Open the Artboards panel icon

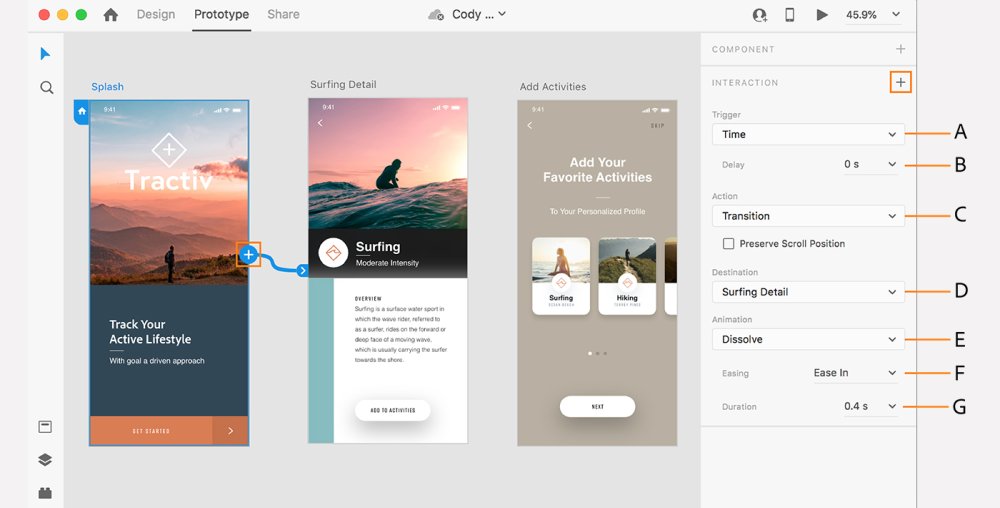45,427
